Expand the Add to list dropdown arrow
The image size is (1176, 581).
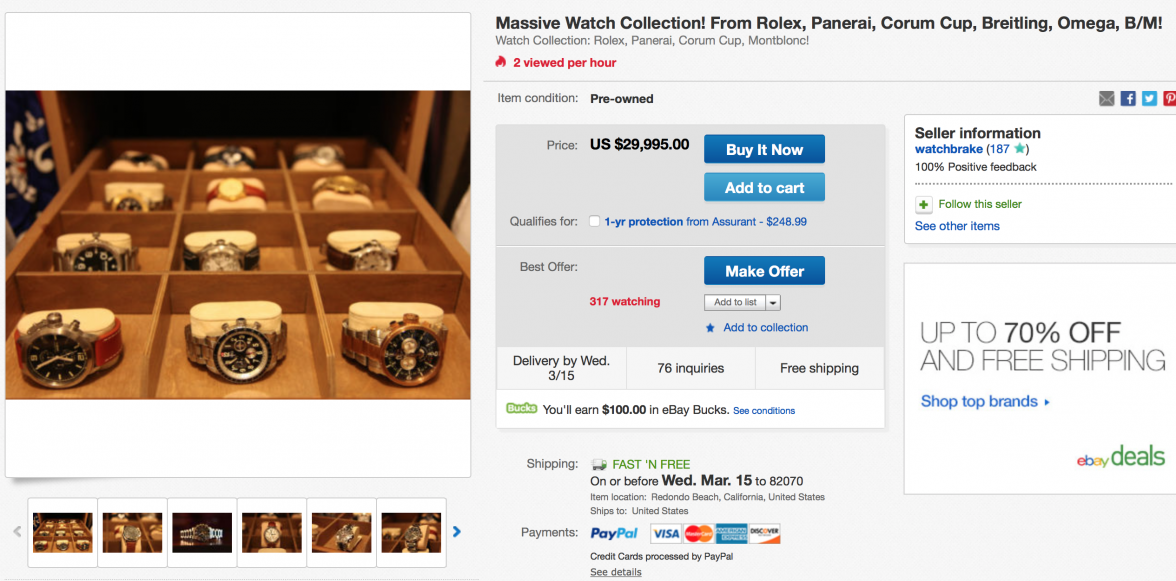(773, 303)
